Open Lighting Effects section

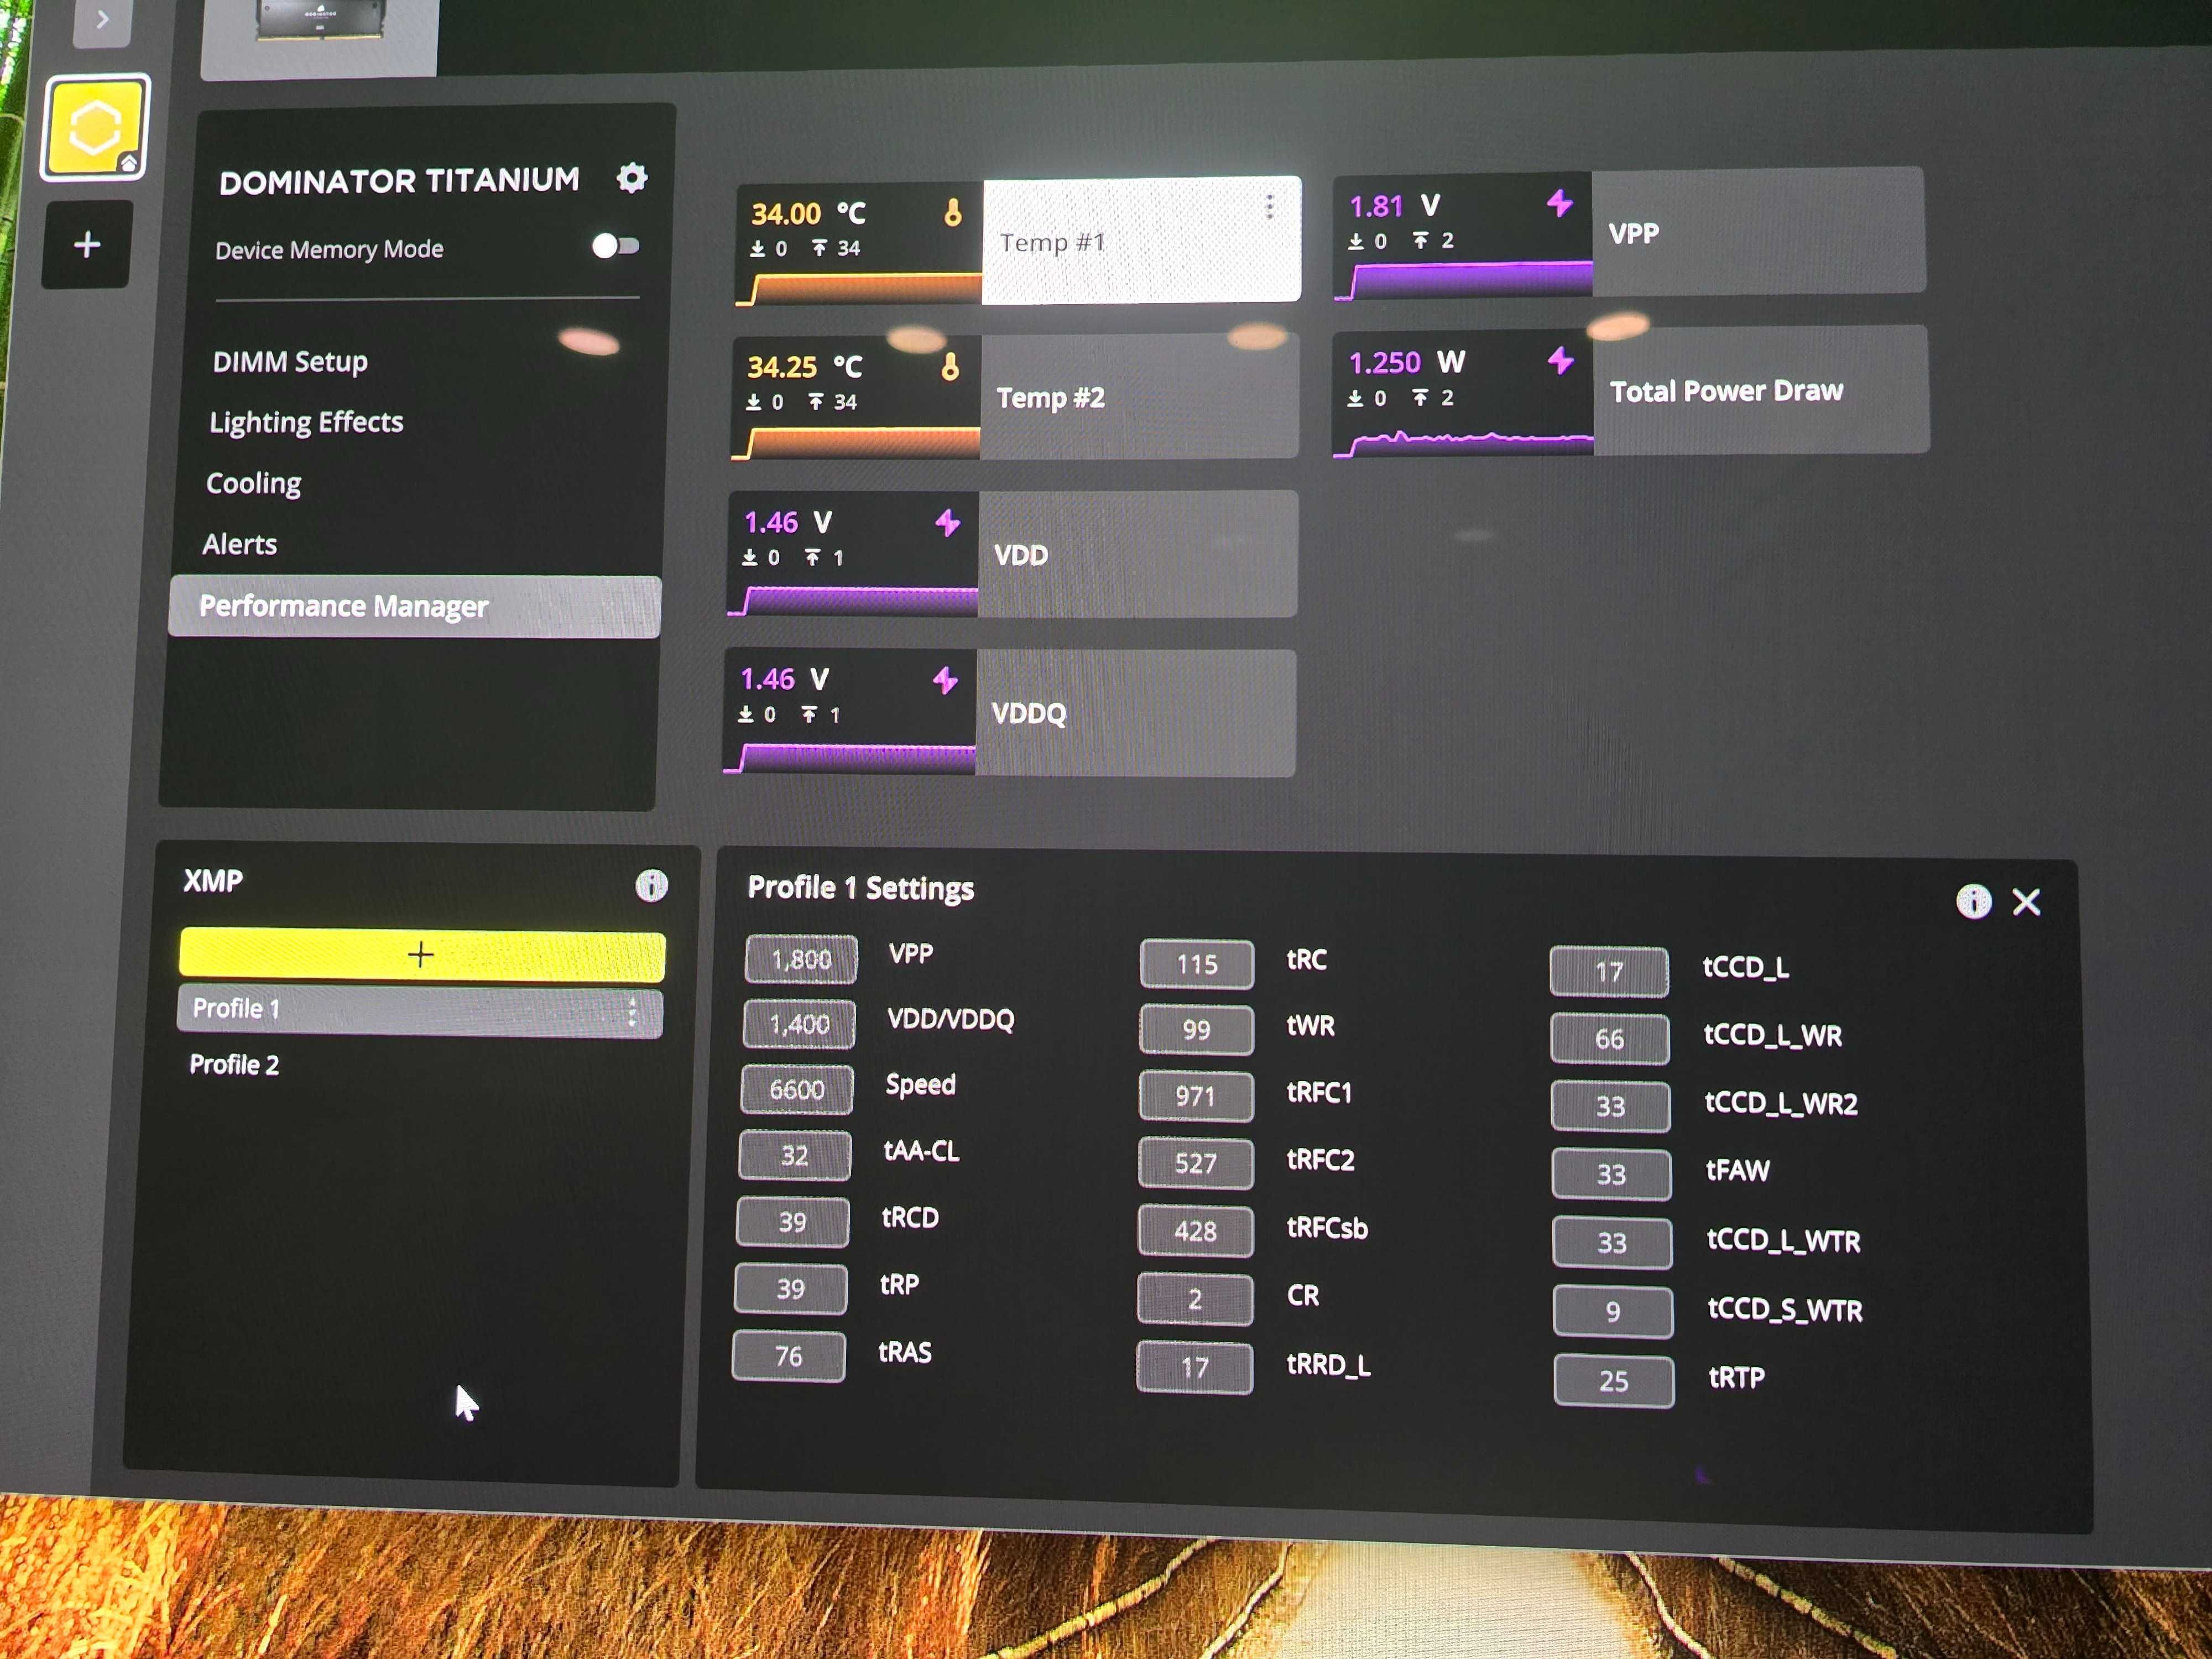(x=306, y=422)
